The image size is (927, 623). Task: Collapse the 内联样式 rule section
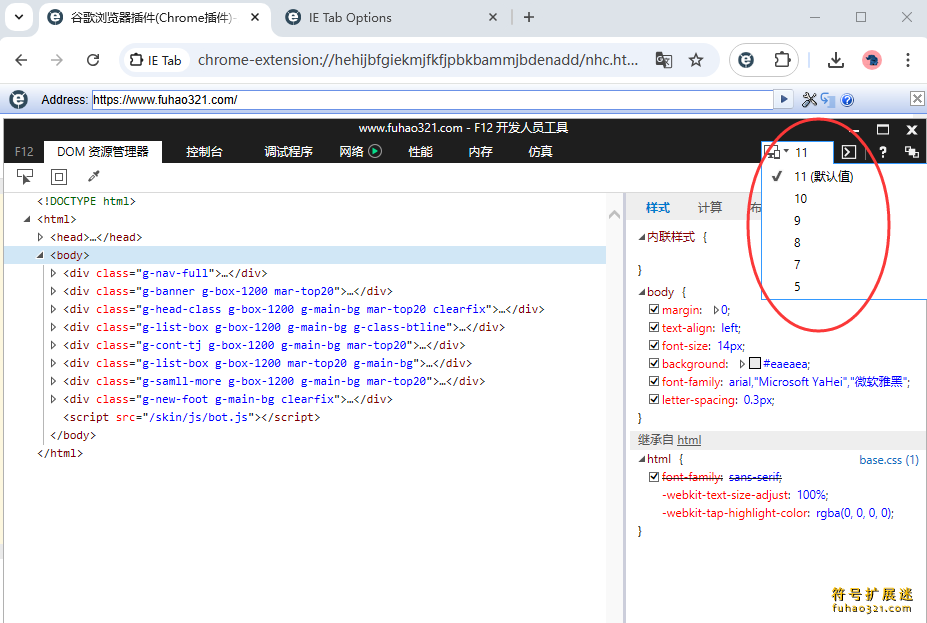641,237
